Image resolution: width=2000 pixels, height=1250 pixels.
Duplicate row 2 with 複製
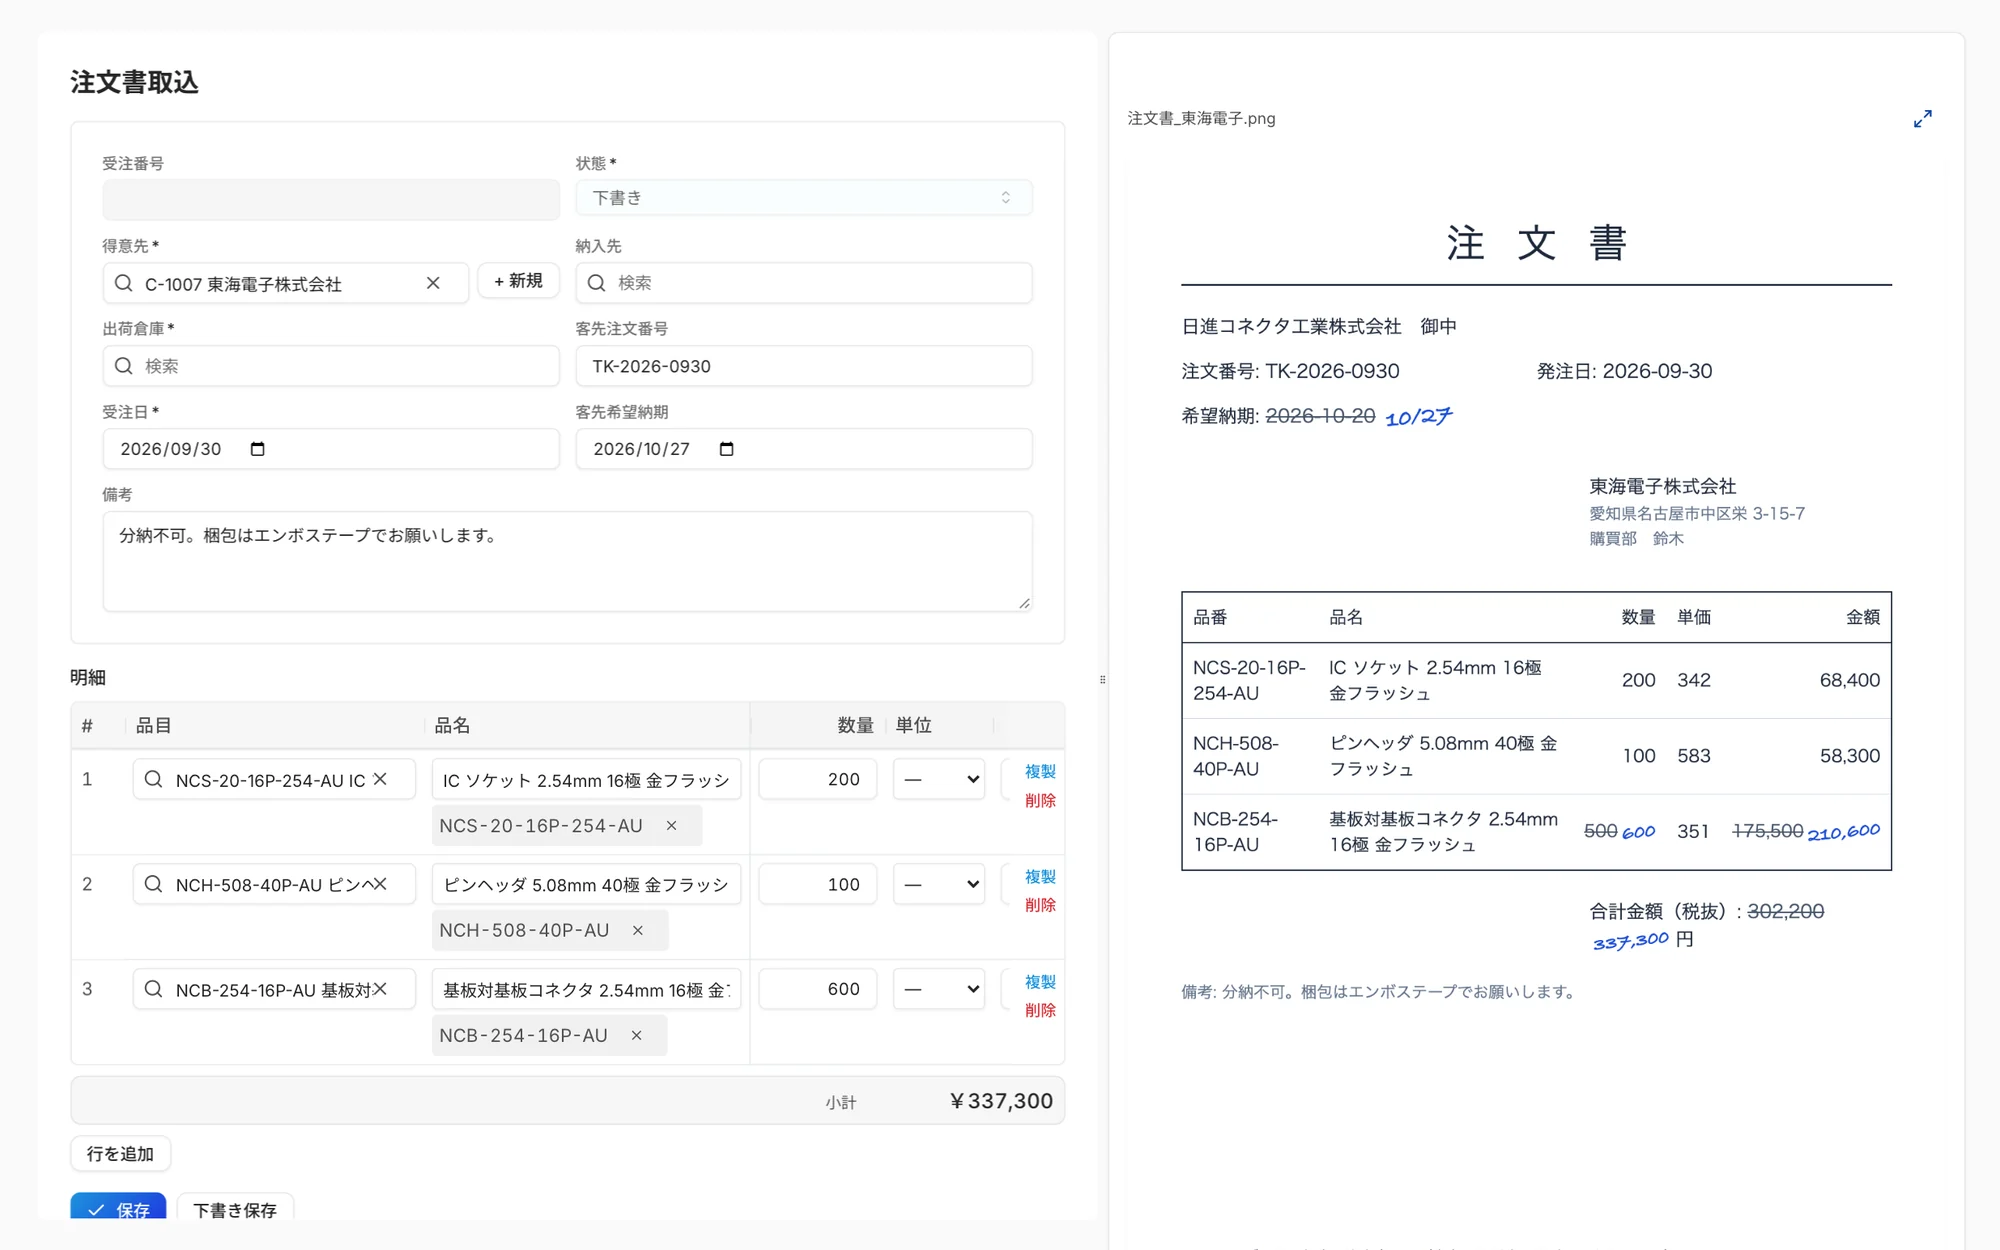point(1040,876)
